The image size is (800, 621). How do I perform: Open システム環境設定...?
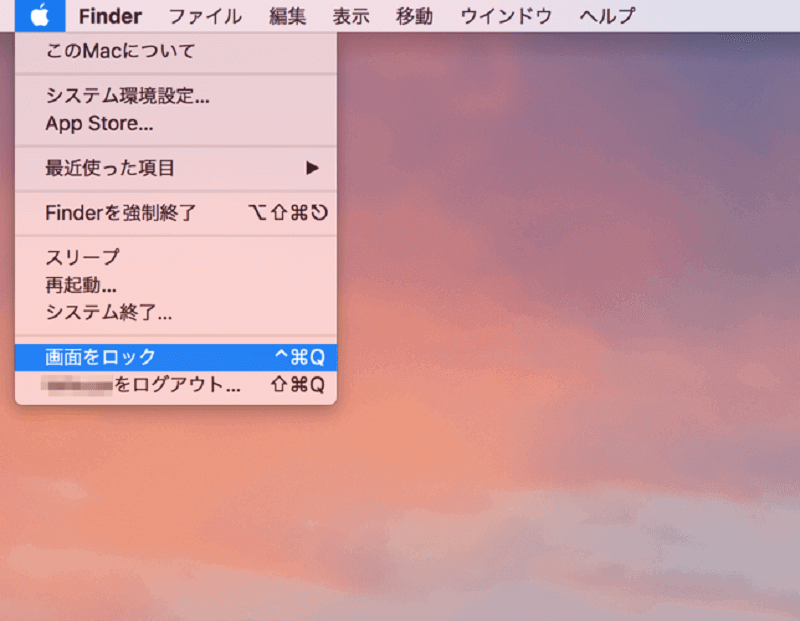[176, 95]
